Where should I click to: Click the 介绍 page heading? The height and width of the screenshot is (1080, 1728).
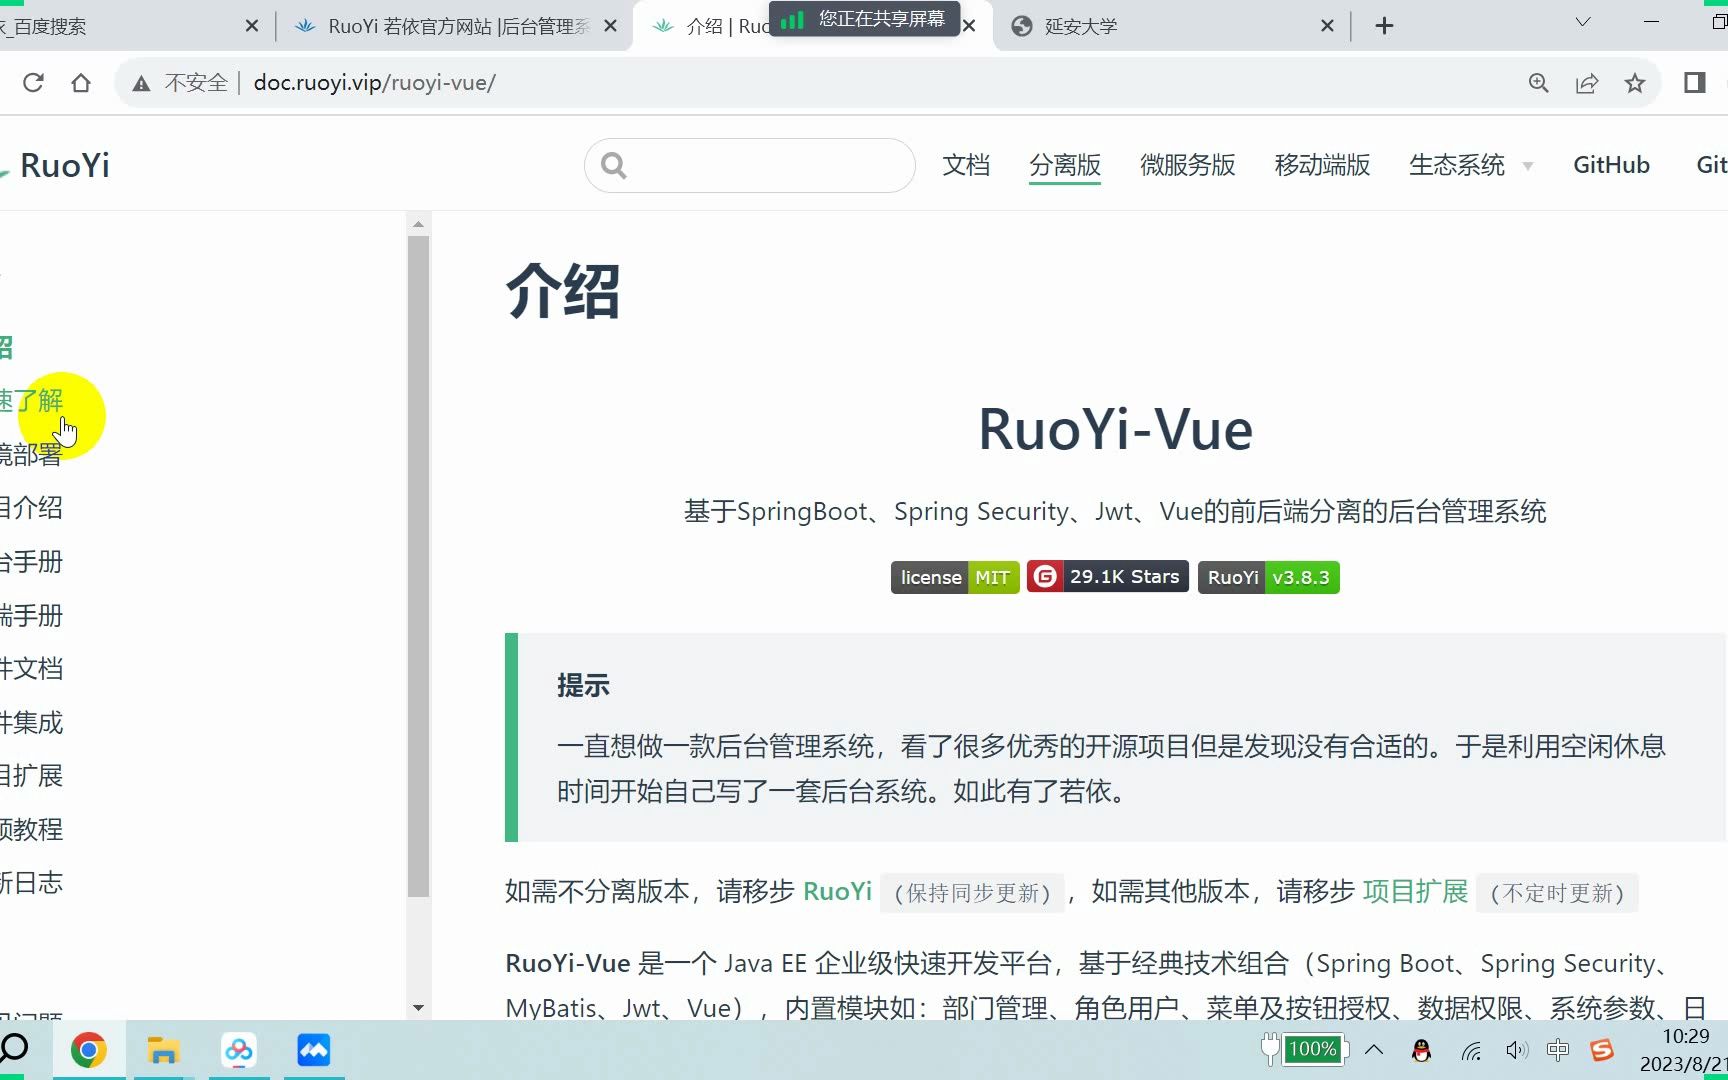563,291
